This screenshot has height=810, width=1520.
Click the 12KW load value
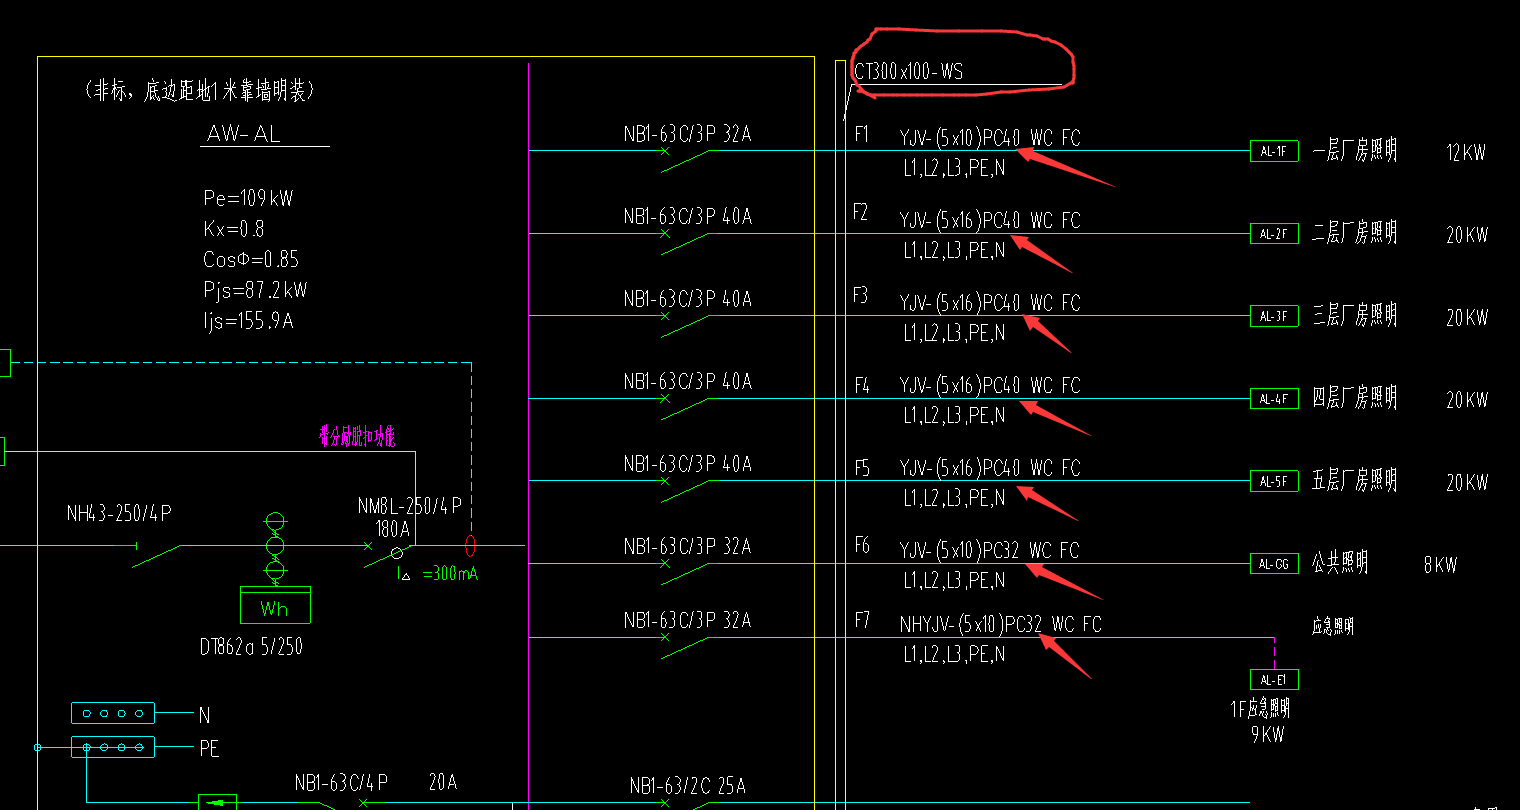pos(1466,153)
